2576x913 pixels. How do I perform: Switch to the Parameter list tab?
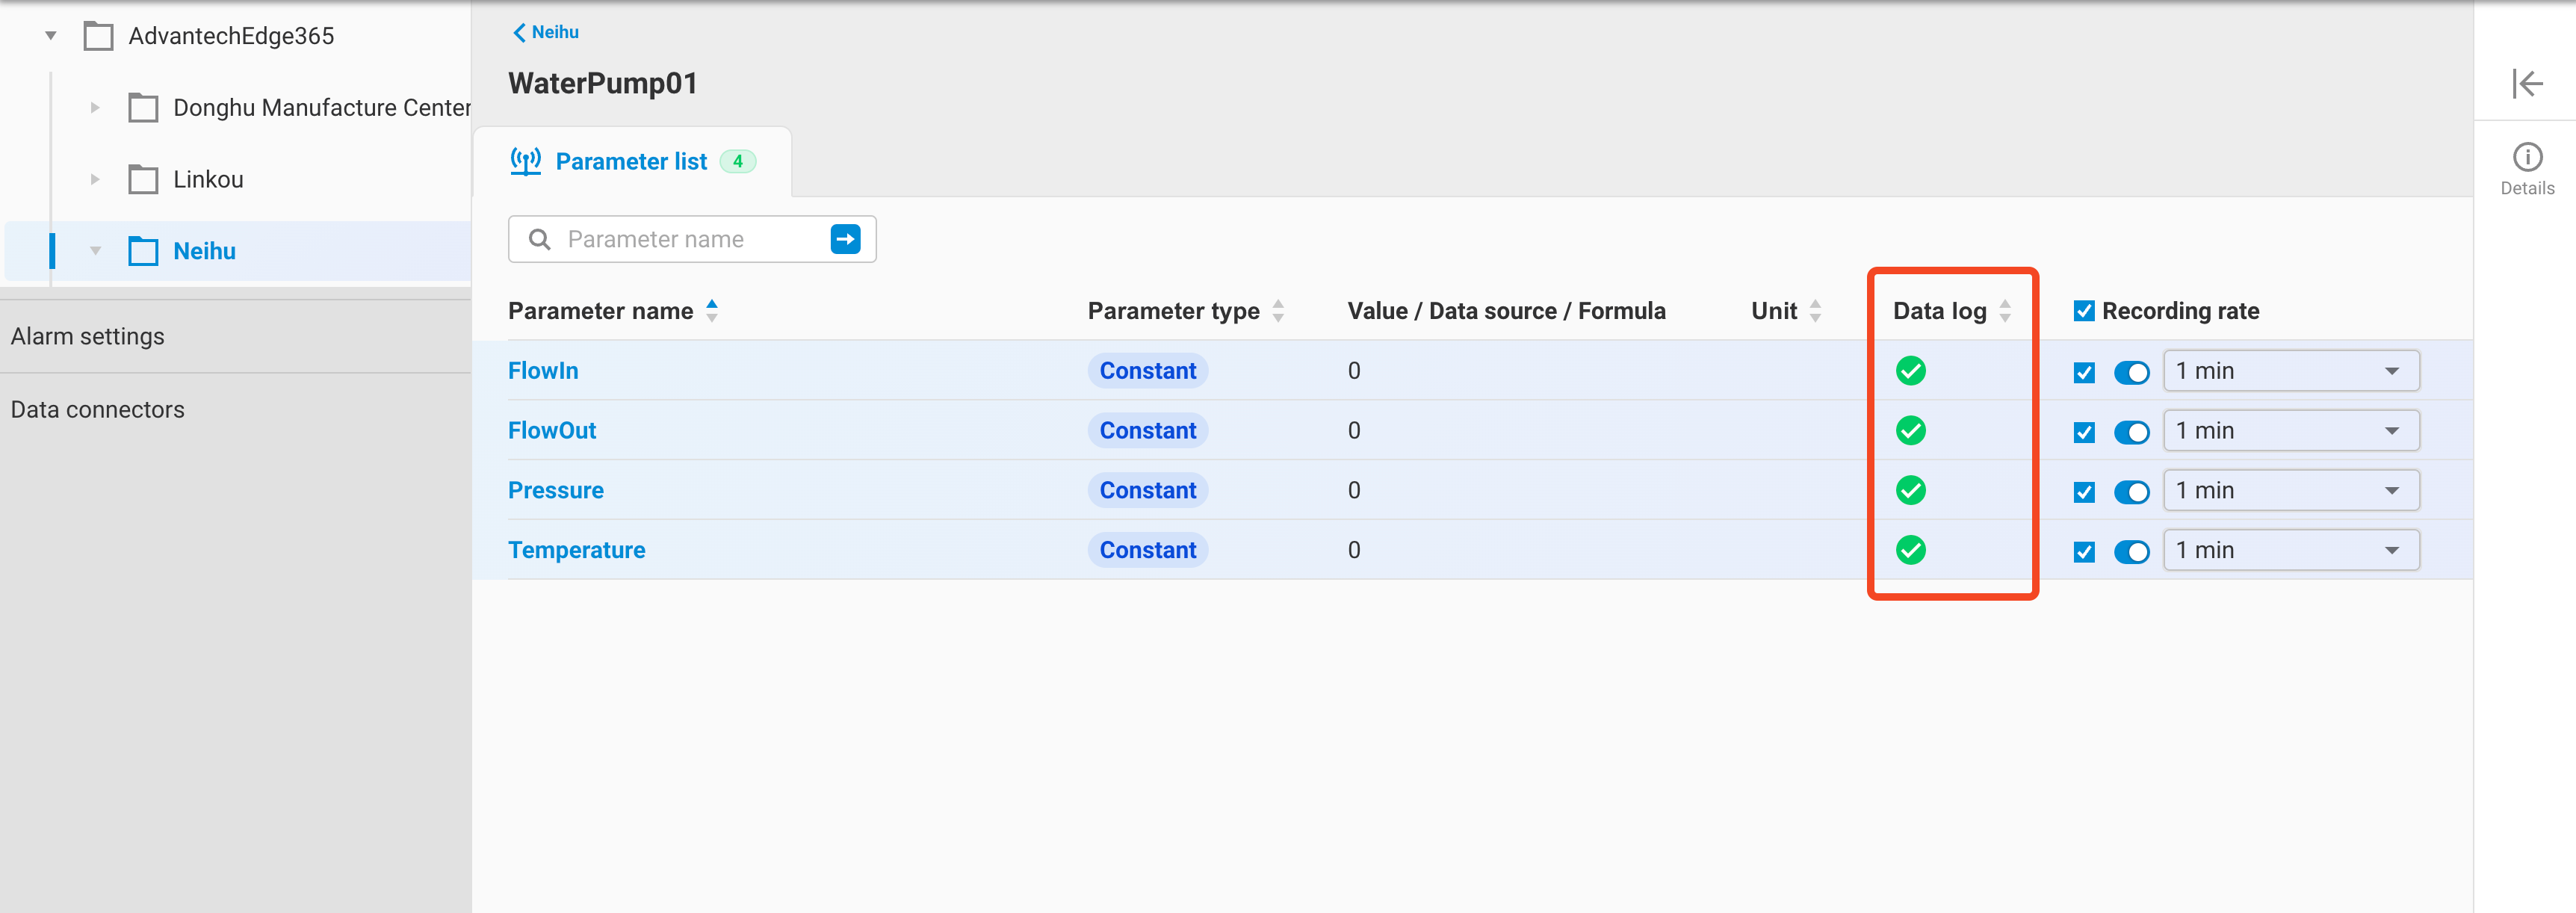click(631, 160)
